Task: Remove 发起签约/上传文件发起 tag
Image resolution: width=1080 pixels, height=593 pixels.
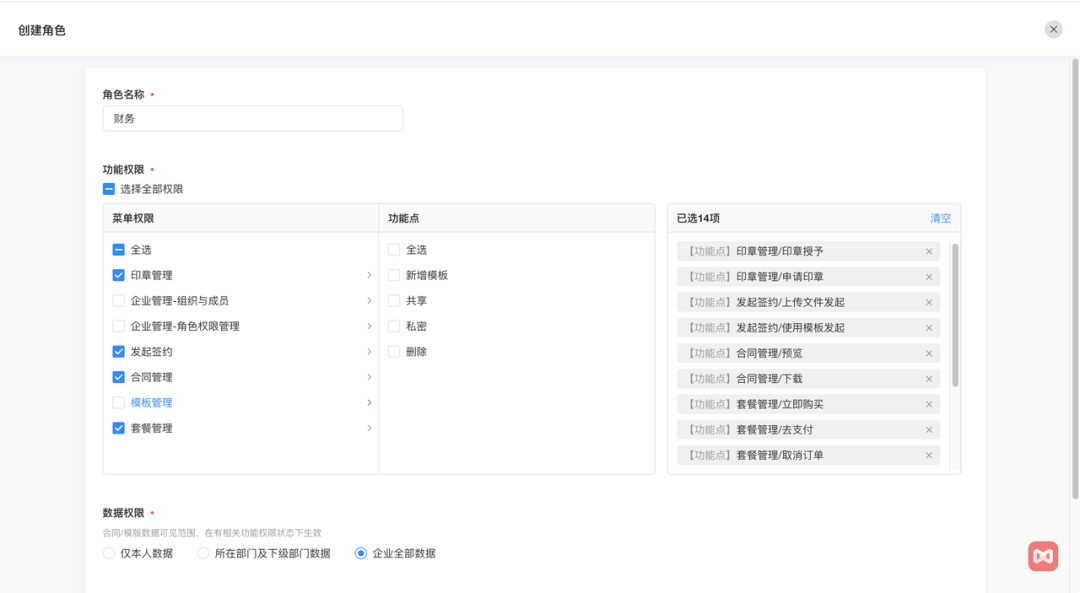Action: click(928, 302)
